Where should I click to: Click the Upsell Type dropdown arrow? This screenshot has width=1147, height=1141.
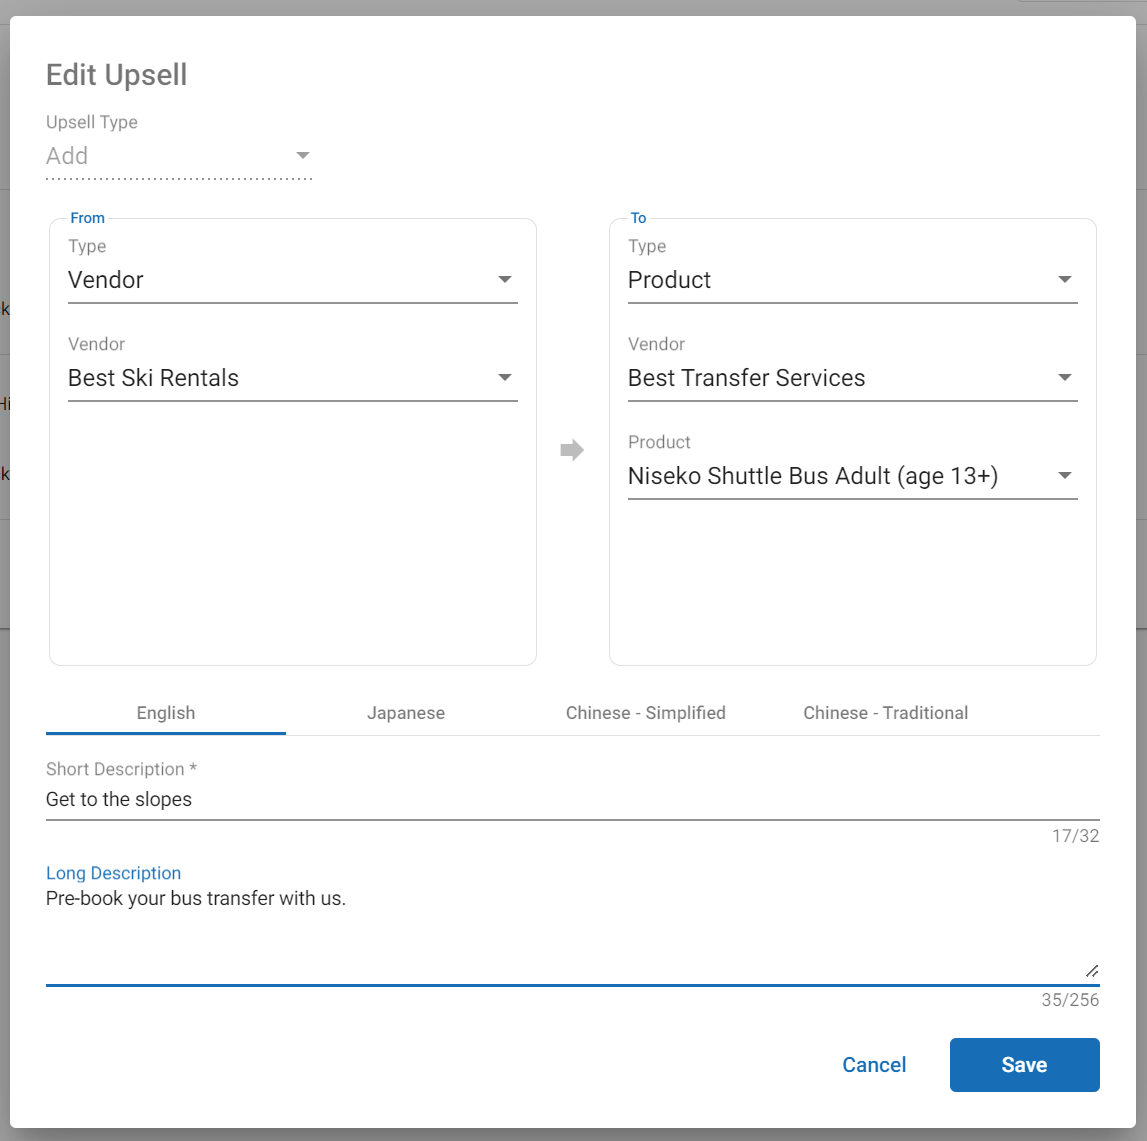pos(302,156)
